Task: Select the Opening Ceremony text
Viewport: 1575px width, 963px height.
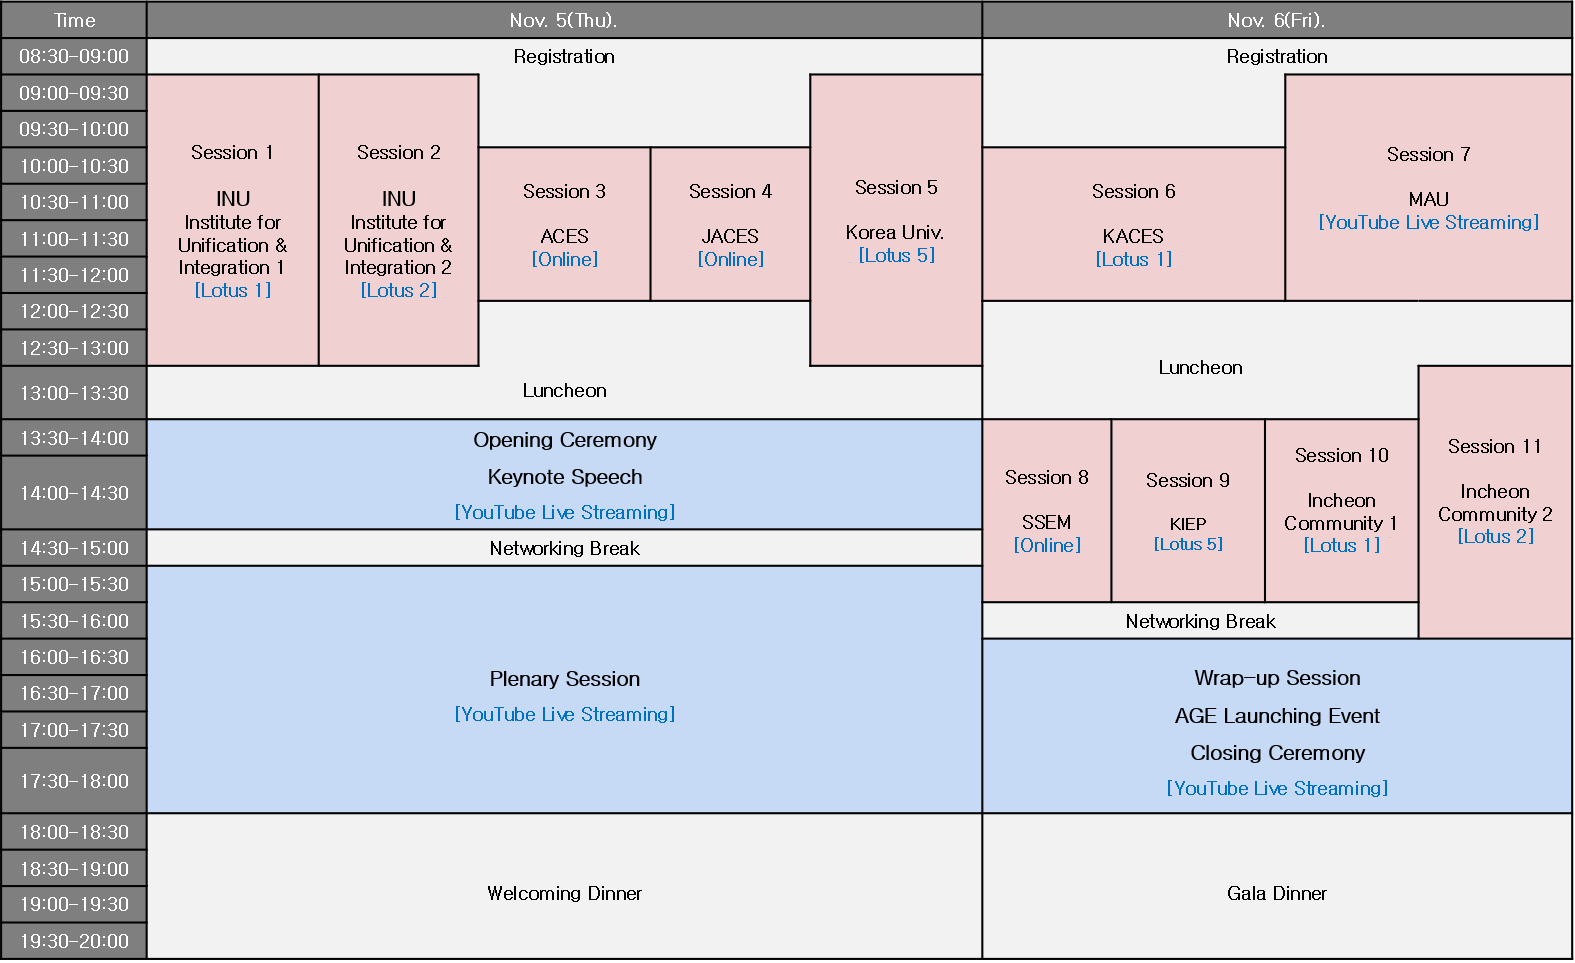Action: click(x=565, y=440)
